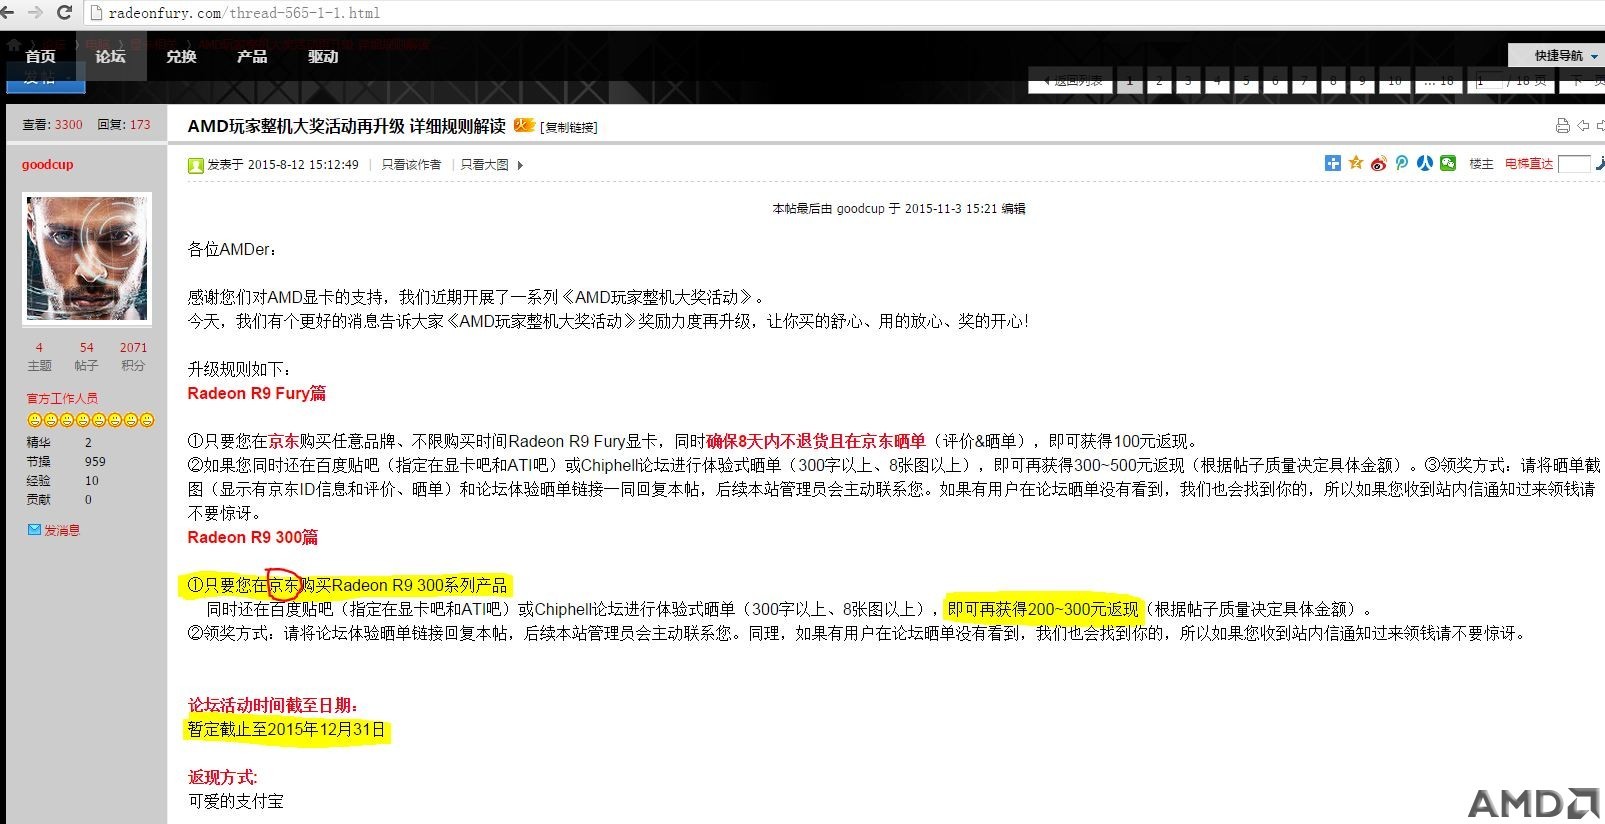Image resolution: width=1605 pixels, height=824 pixels.
Task: Click the Weibo share icon
Action: [1379, 163]
